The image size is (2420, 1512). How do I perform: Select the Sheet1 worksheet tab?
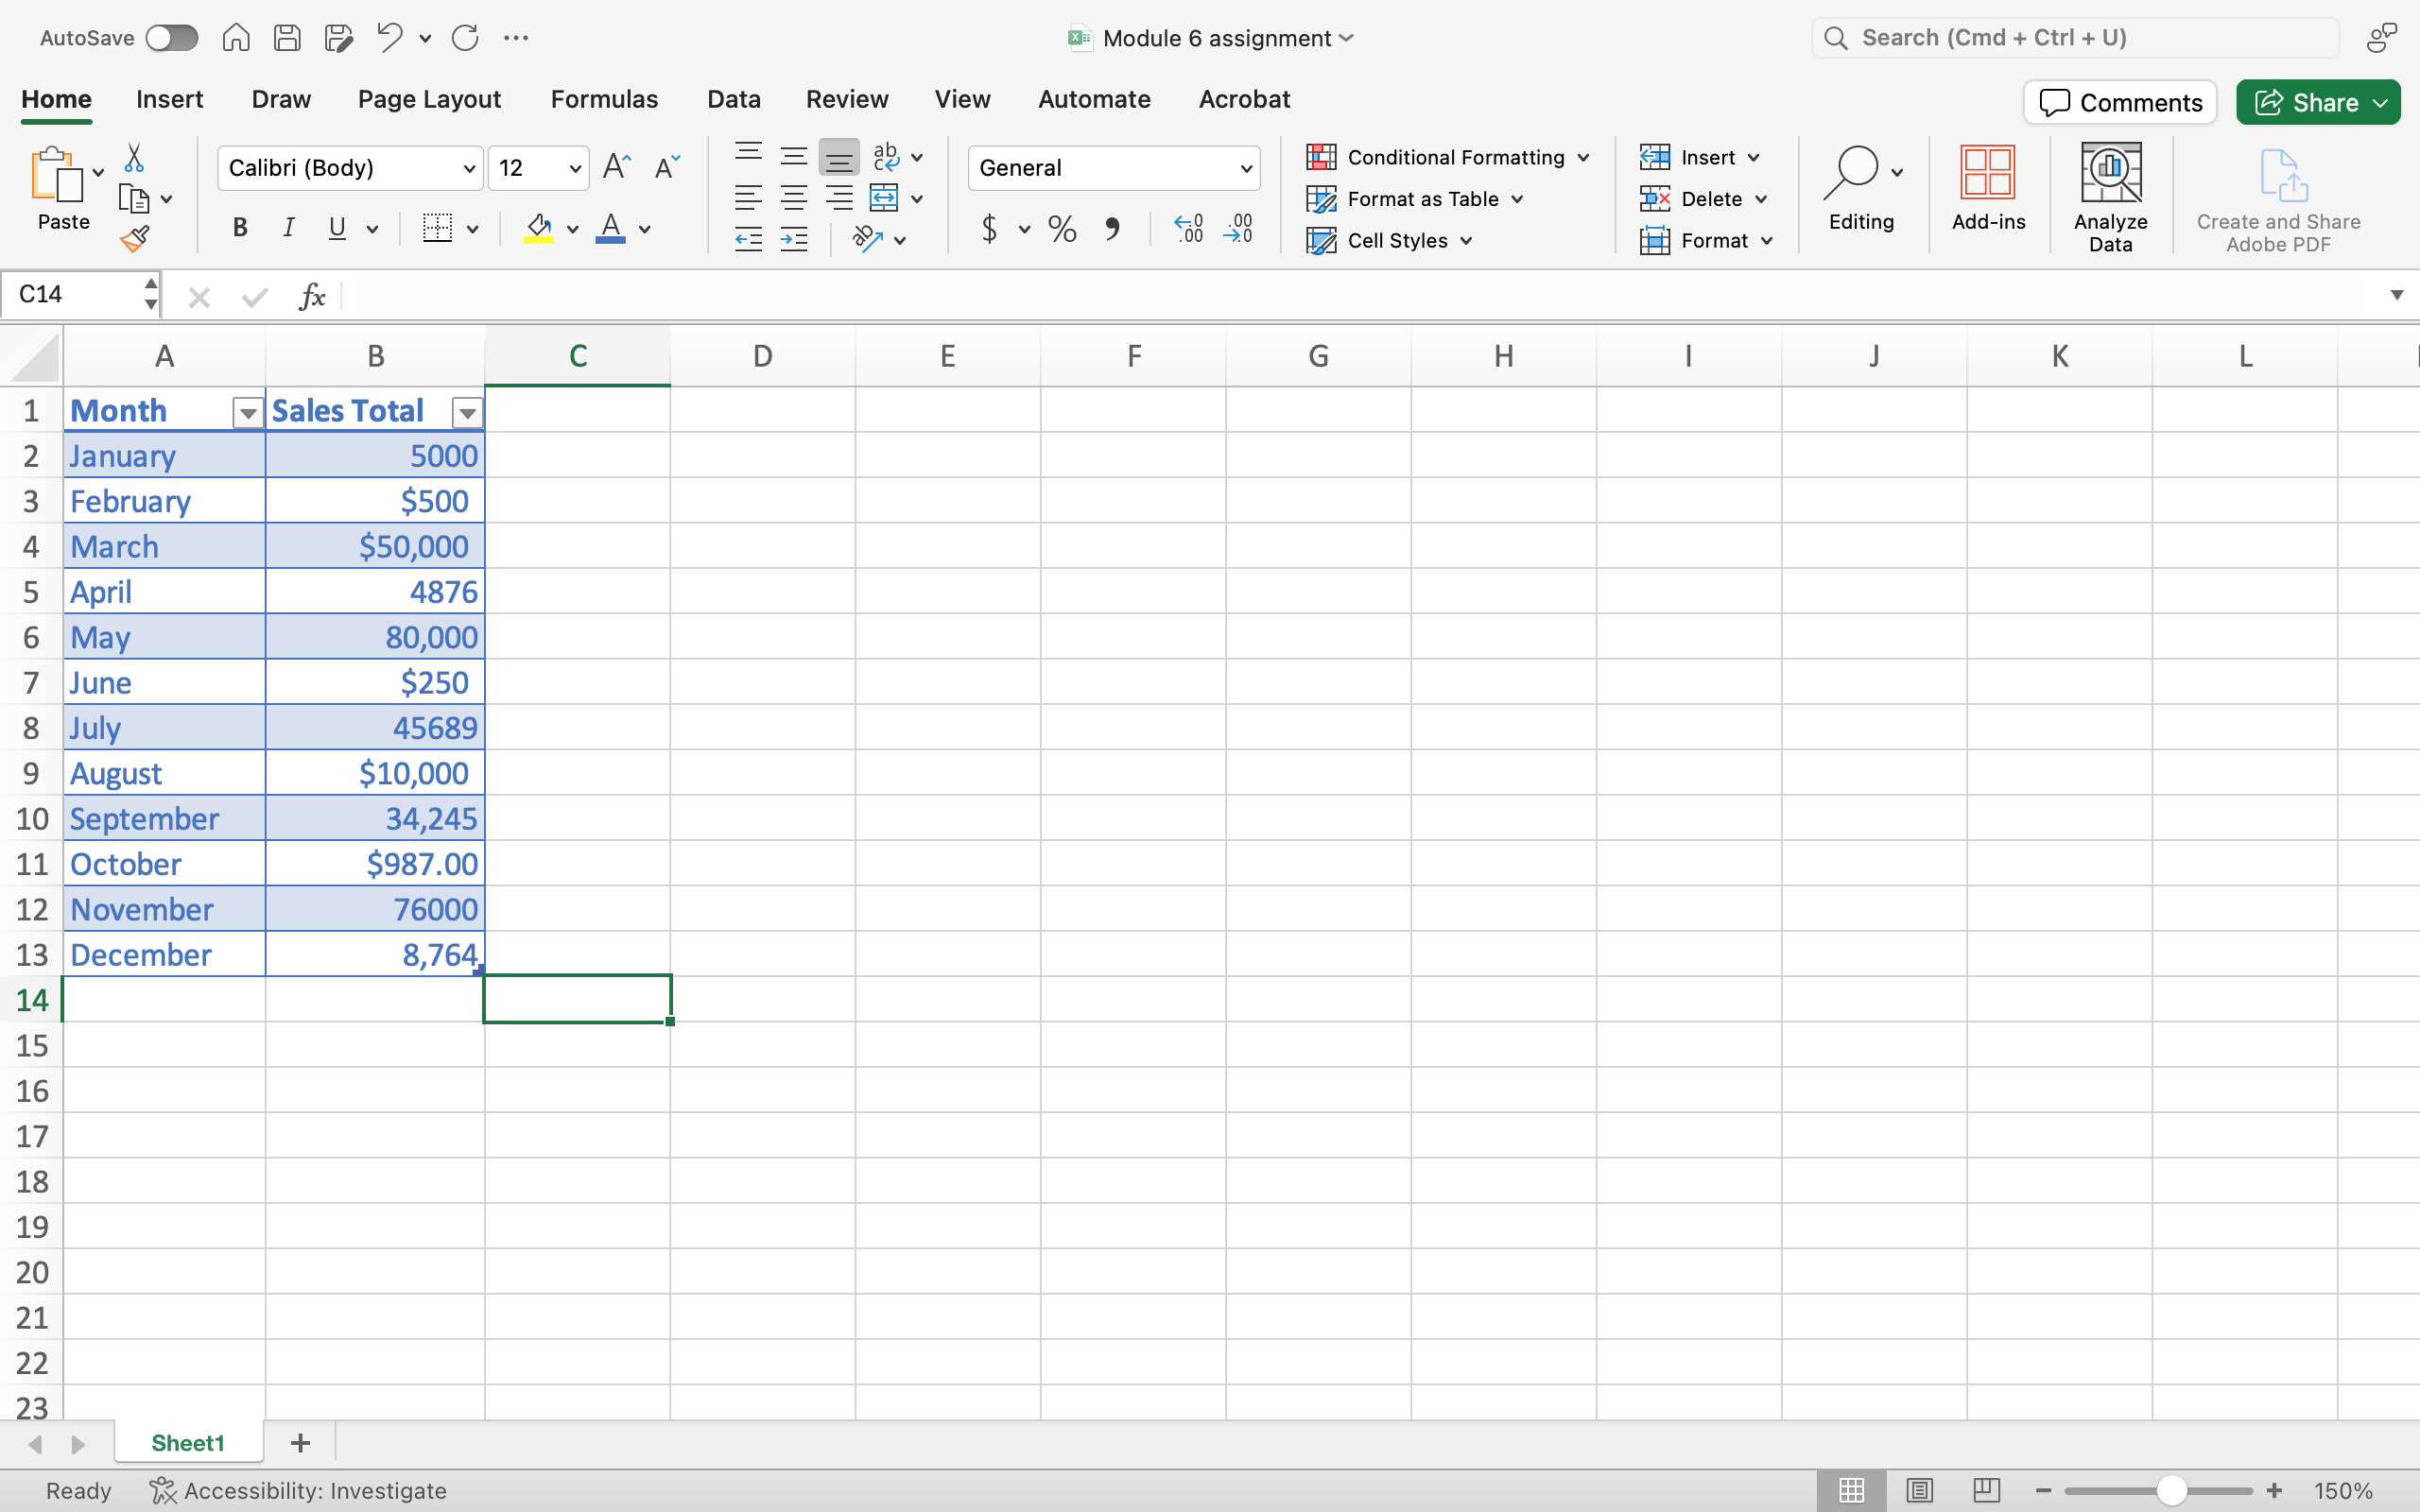tap(188, 1442)
